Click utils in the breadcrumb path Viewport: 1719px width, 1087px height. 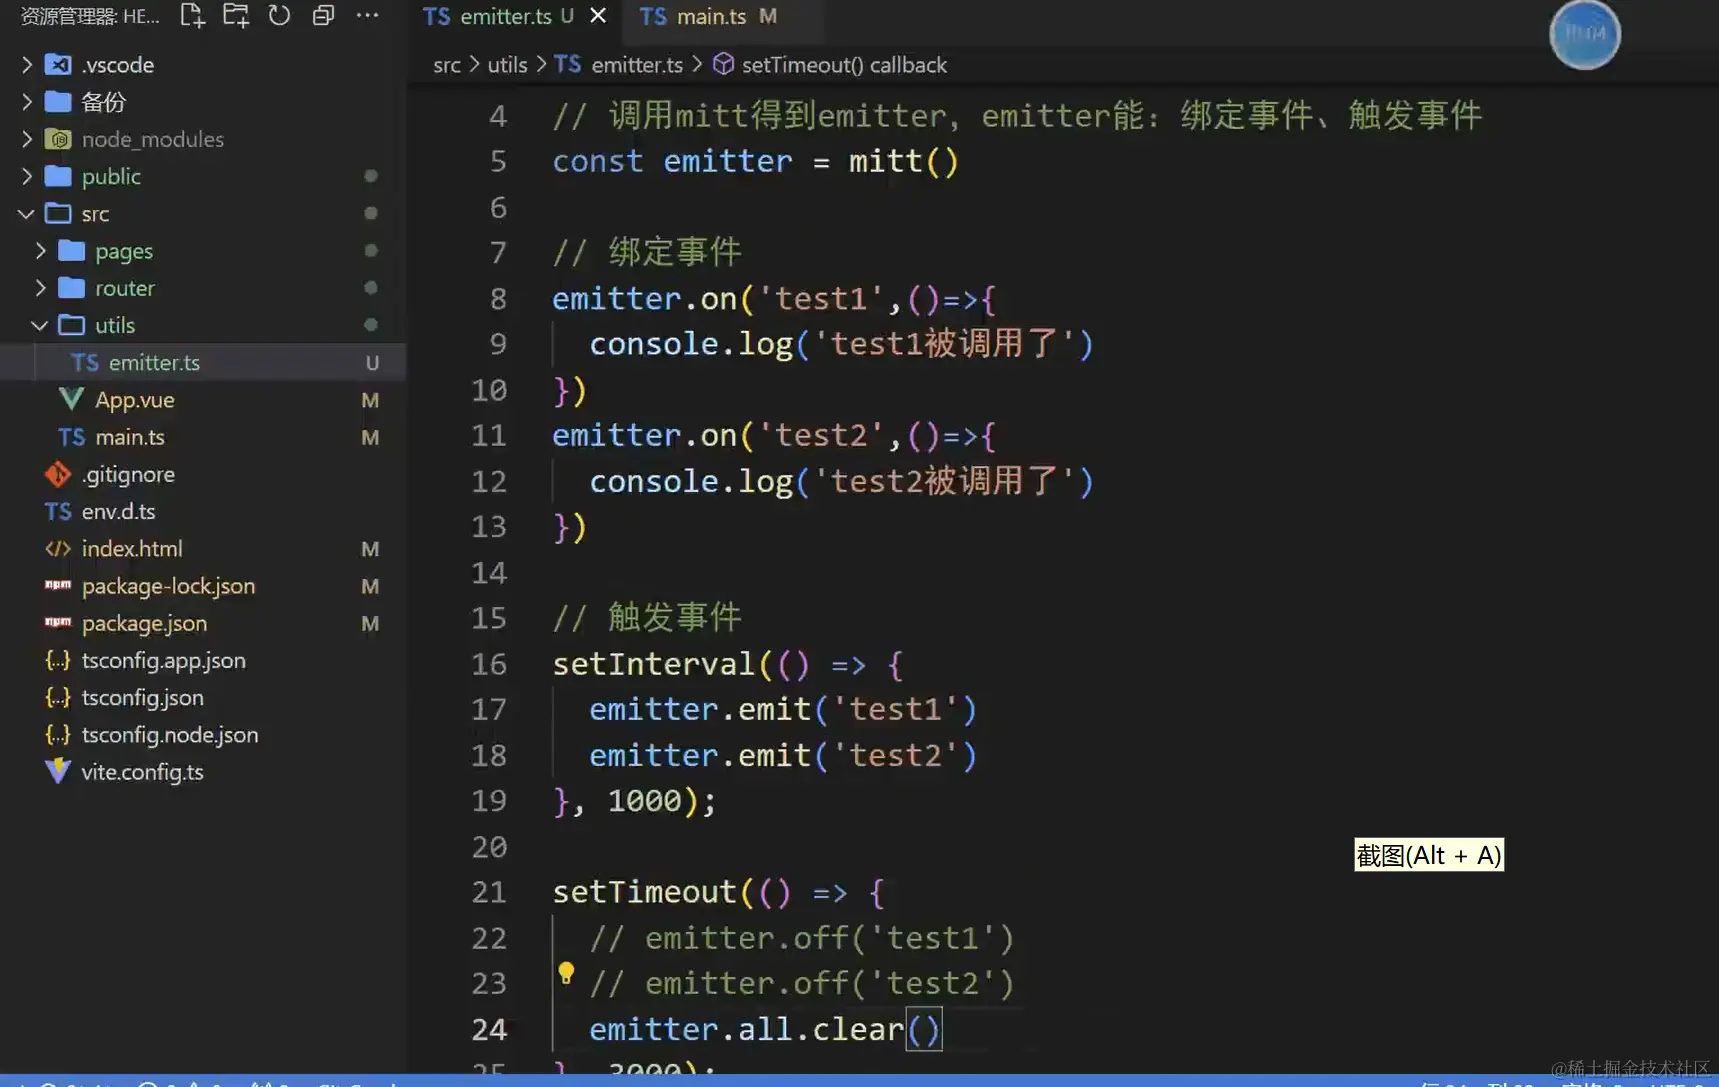tap(507, 65)
